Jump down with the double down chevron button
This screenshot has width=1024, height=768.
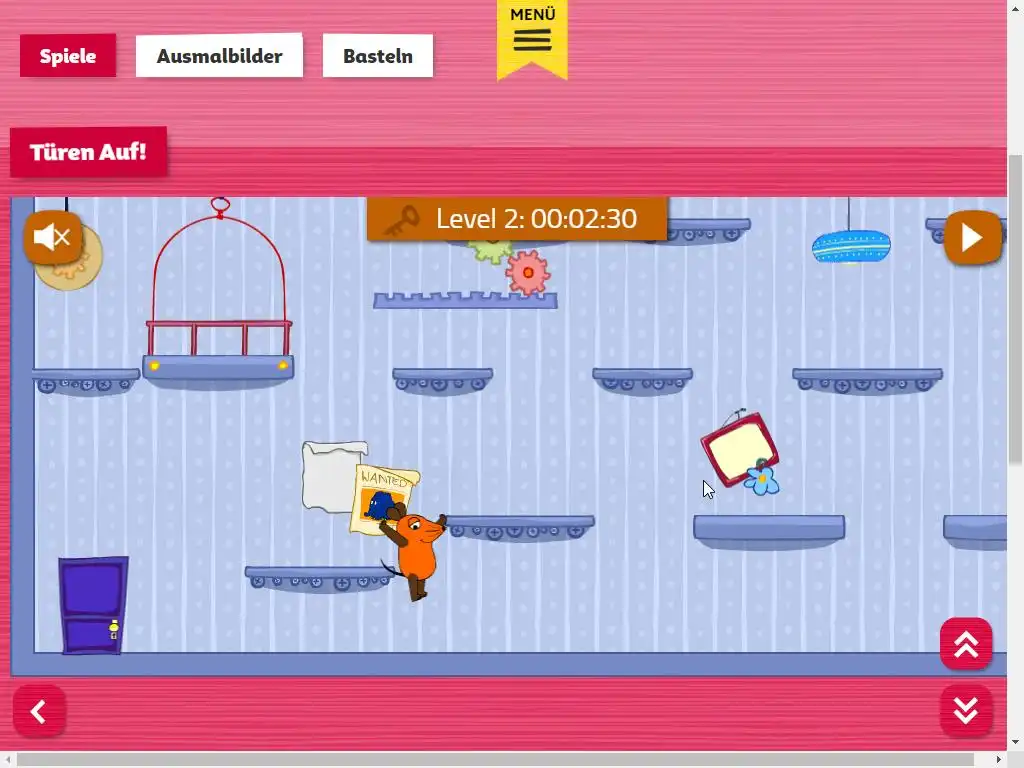point(966,711)
